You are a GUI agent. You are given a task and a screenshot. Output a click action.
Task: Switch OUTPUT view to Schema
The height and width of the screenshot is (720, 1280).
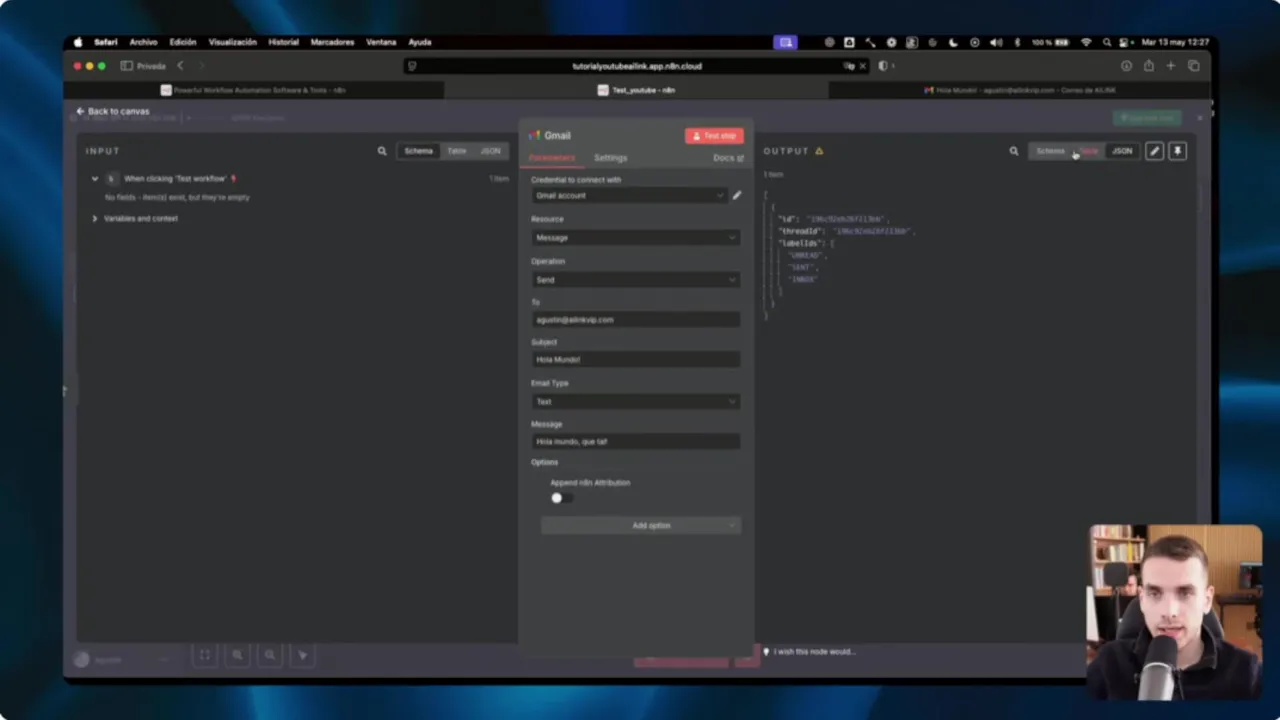[x=1051, y=151]
